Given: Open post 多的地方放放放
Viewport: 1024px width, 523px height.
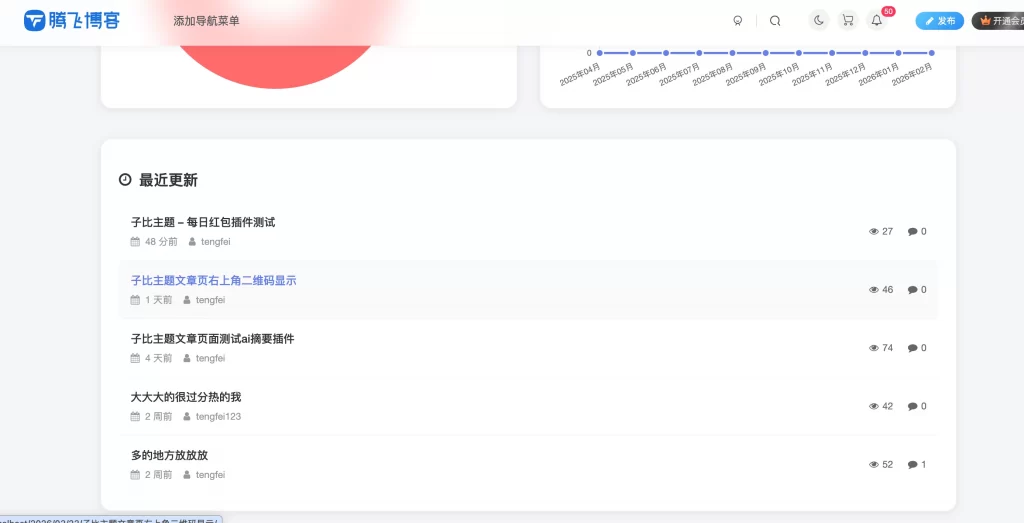Looking at the screenshot, I should [x=169, y=455].
